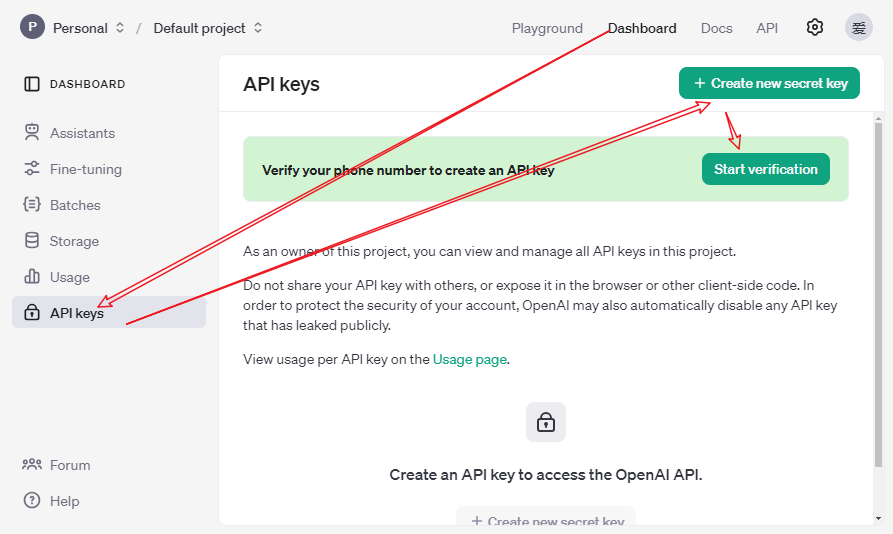The image size is (893, 534).
Task: Click the vertical scrollbar thumb
Action: [x=878, y=294]
